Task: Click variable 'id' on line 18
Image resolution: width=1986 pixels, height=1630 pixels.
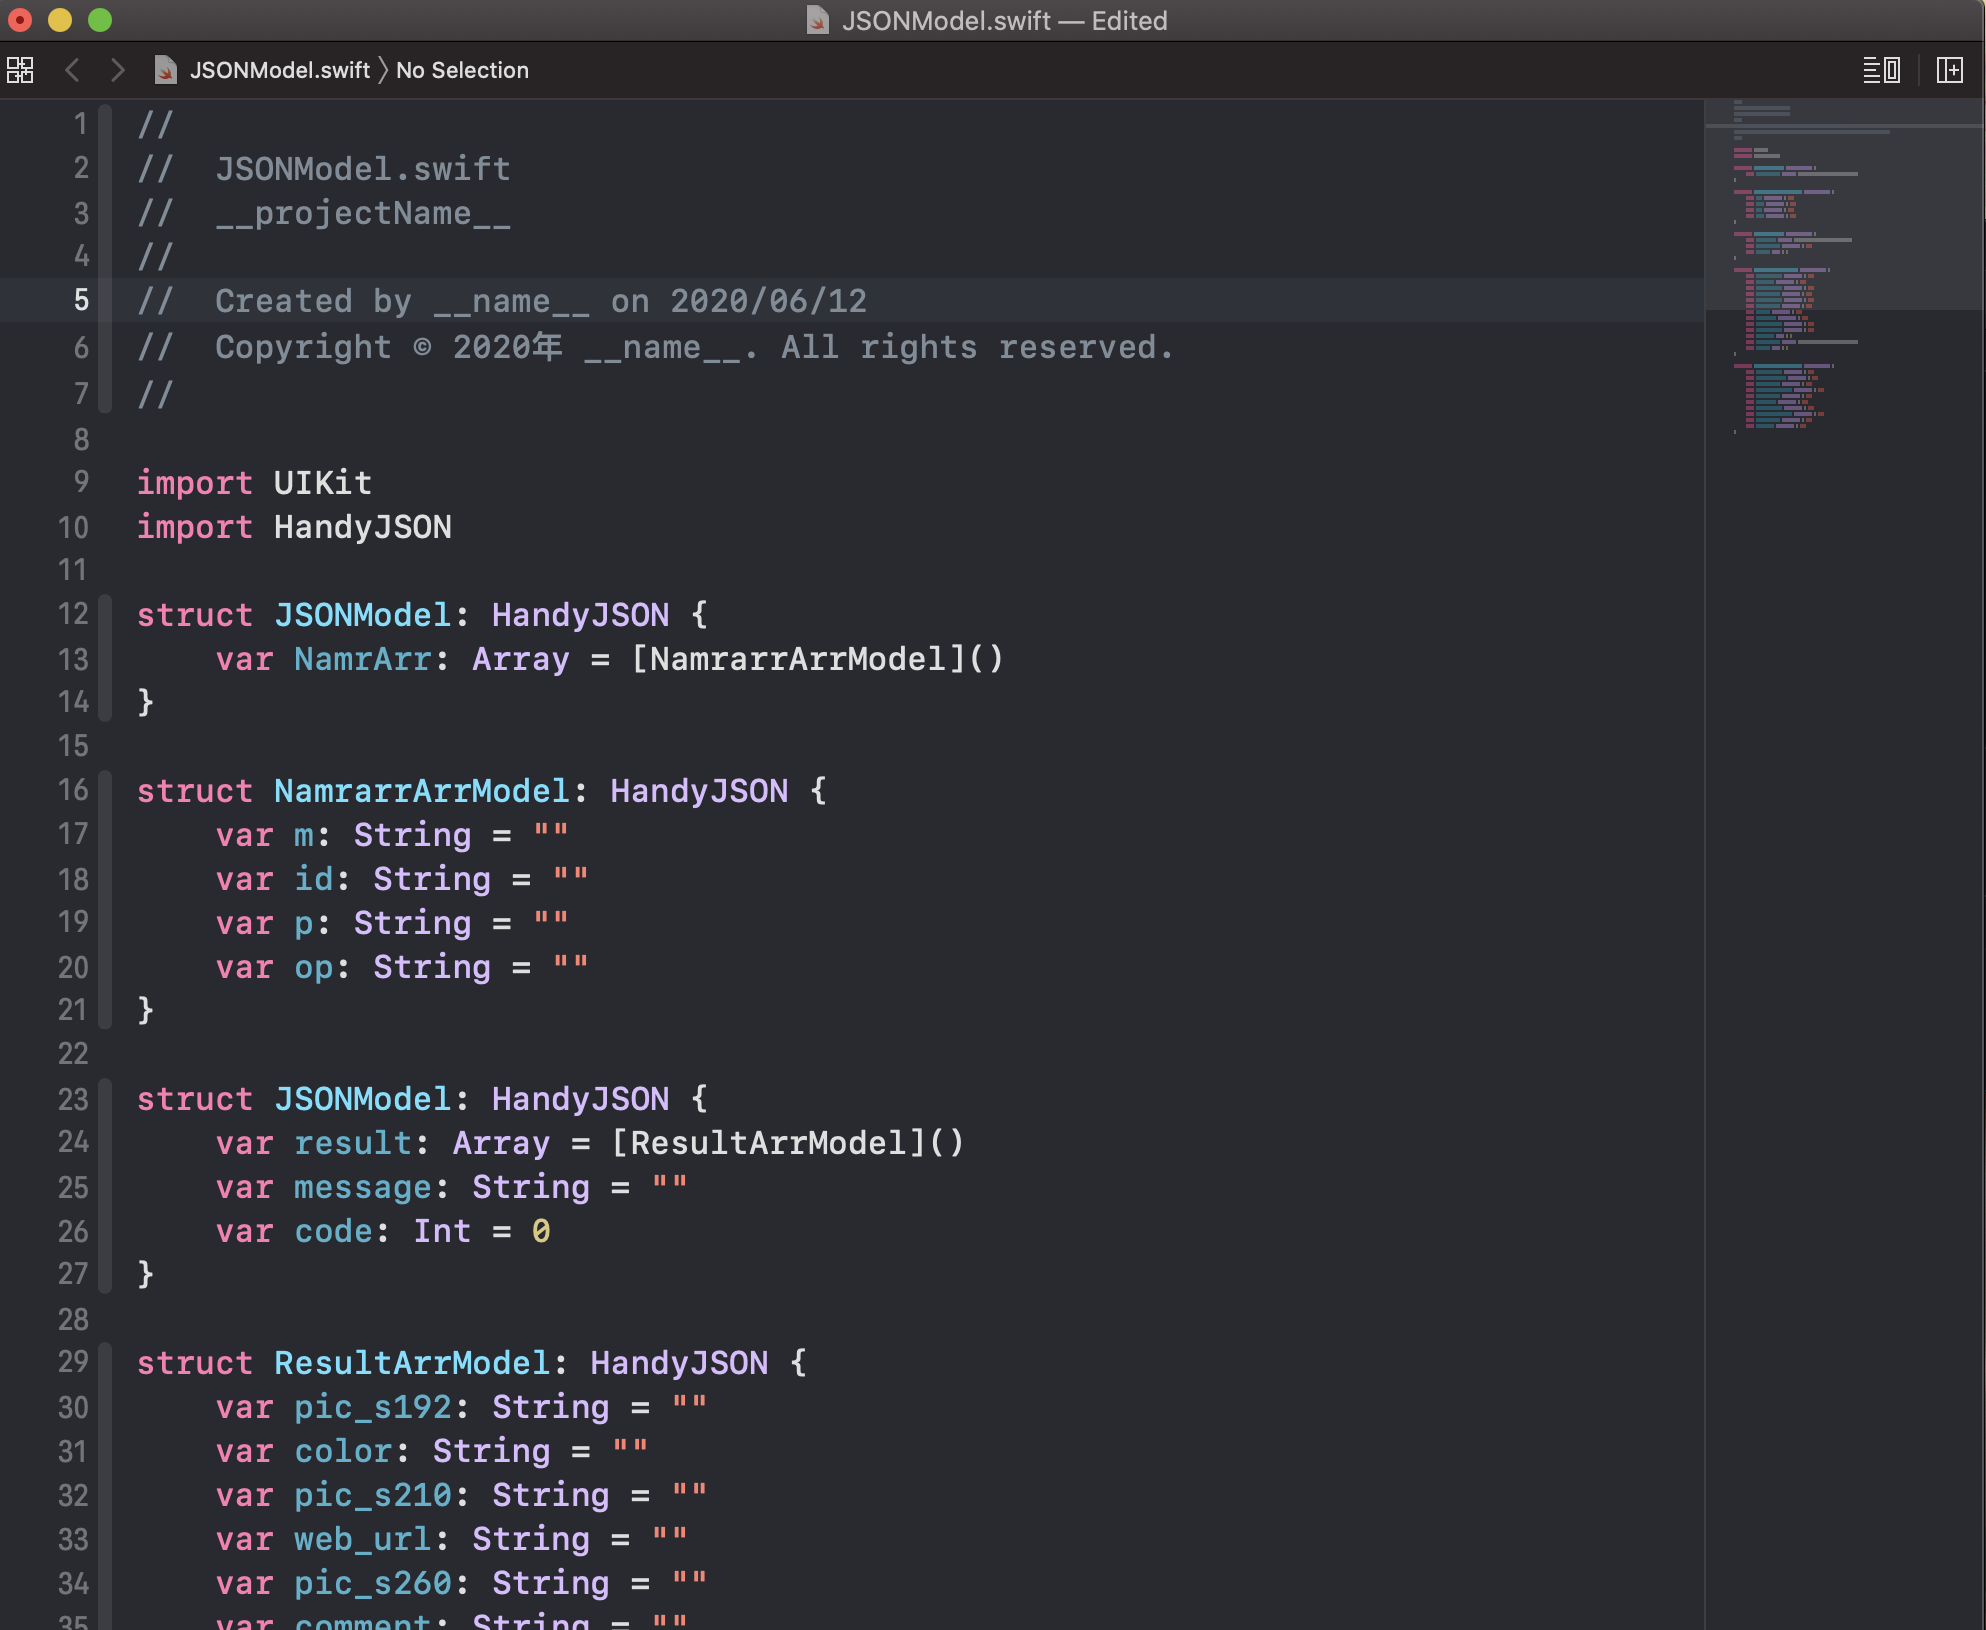Action: tap(313, 878)
